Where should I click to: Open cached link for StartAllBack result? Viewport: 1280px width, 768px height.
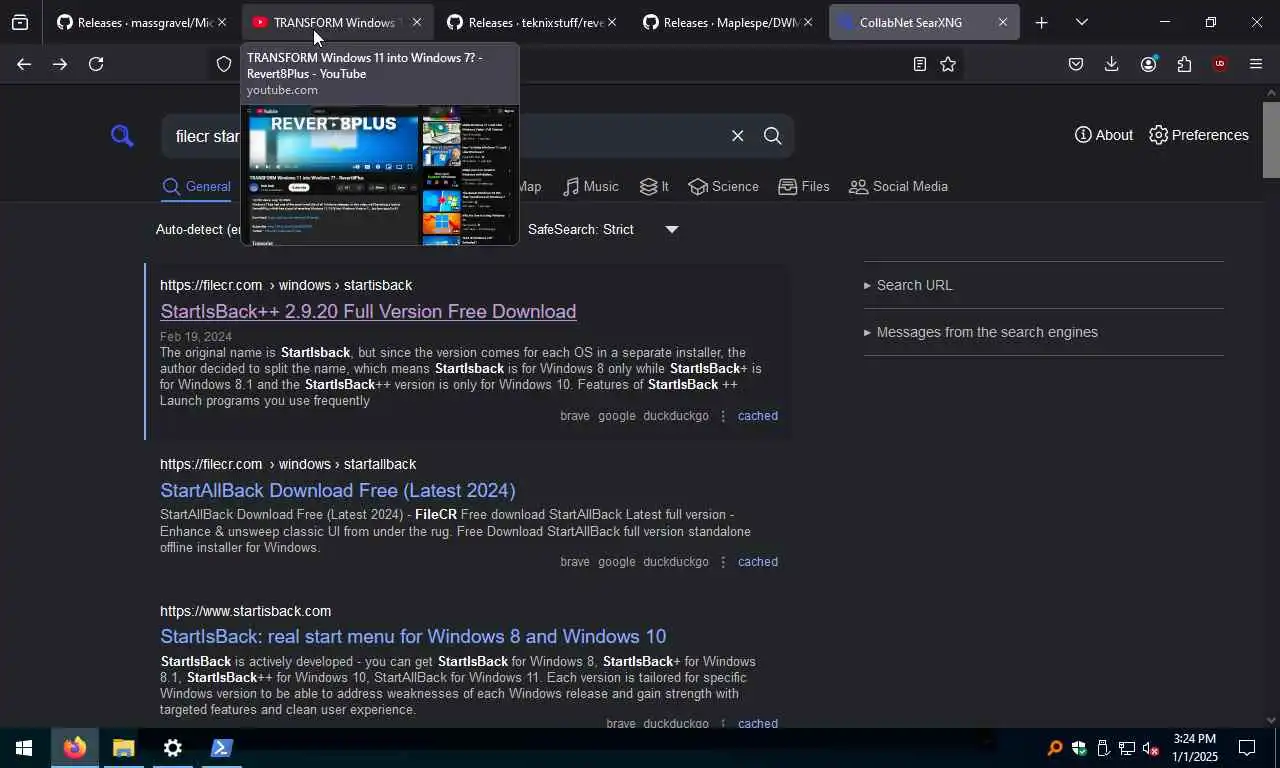point(758,562)
